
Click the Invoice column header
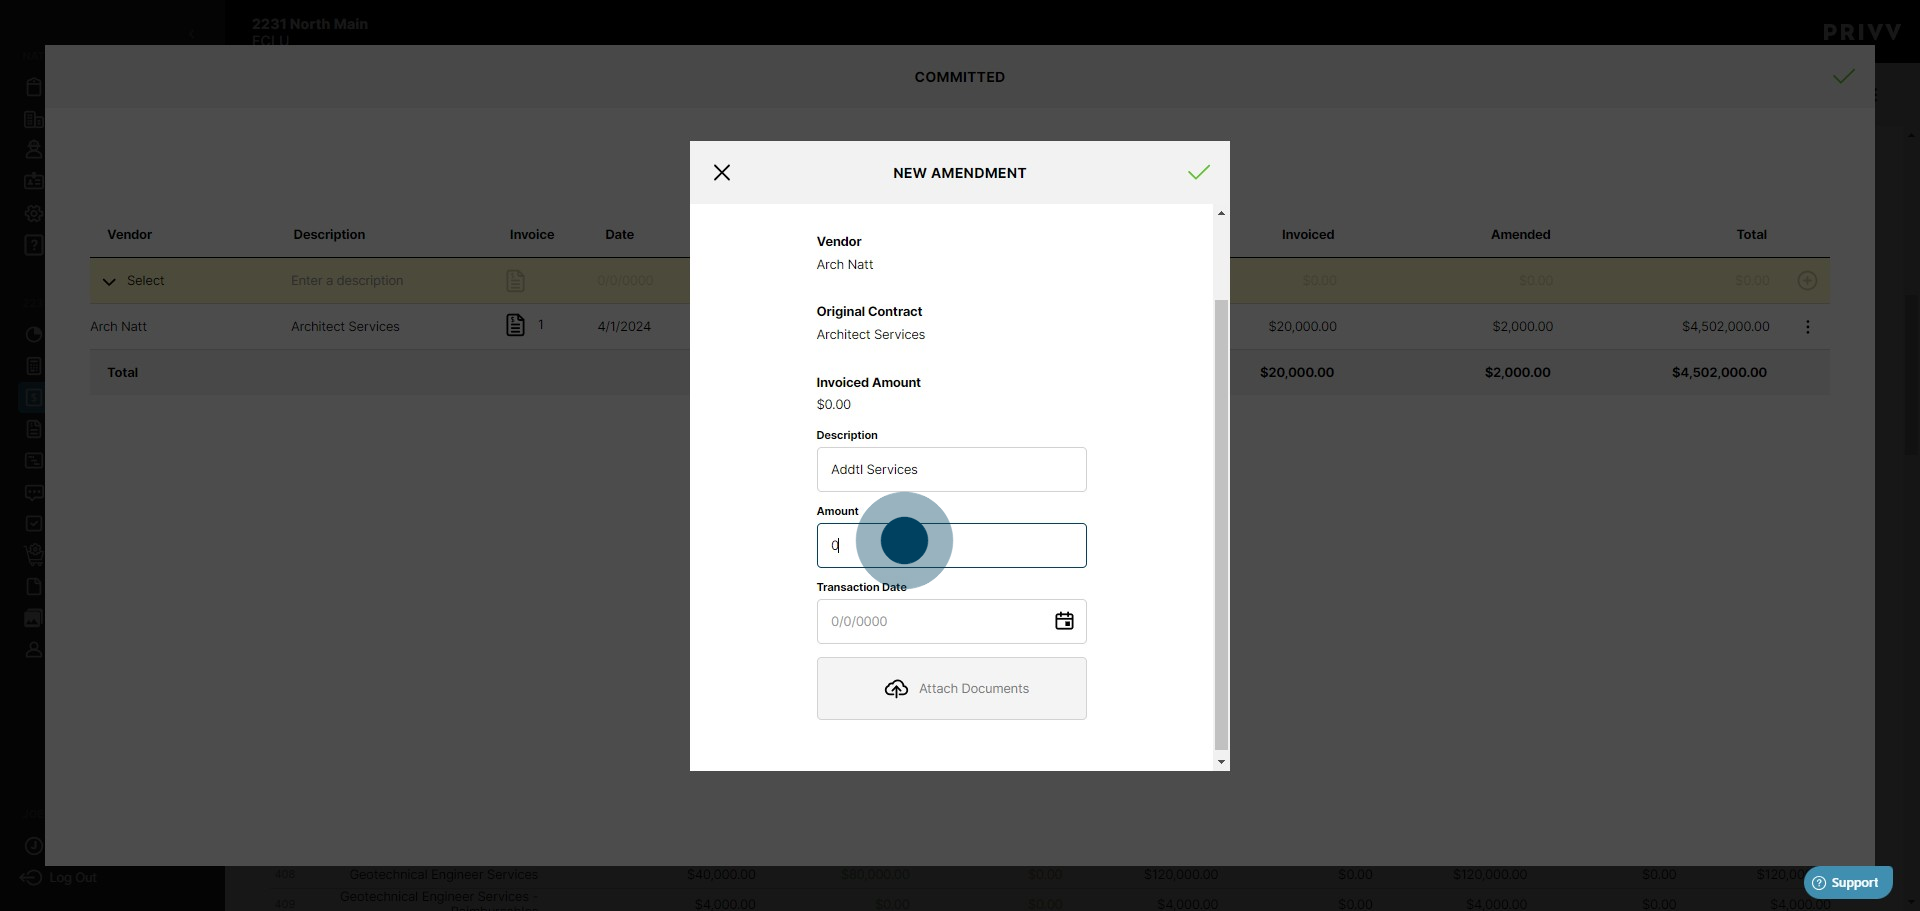pos(532,235)
